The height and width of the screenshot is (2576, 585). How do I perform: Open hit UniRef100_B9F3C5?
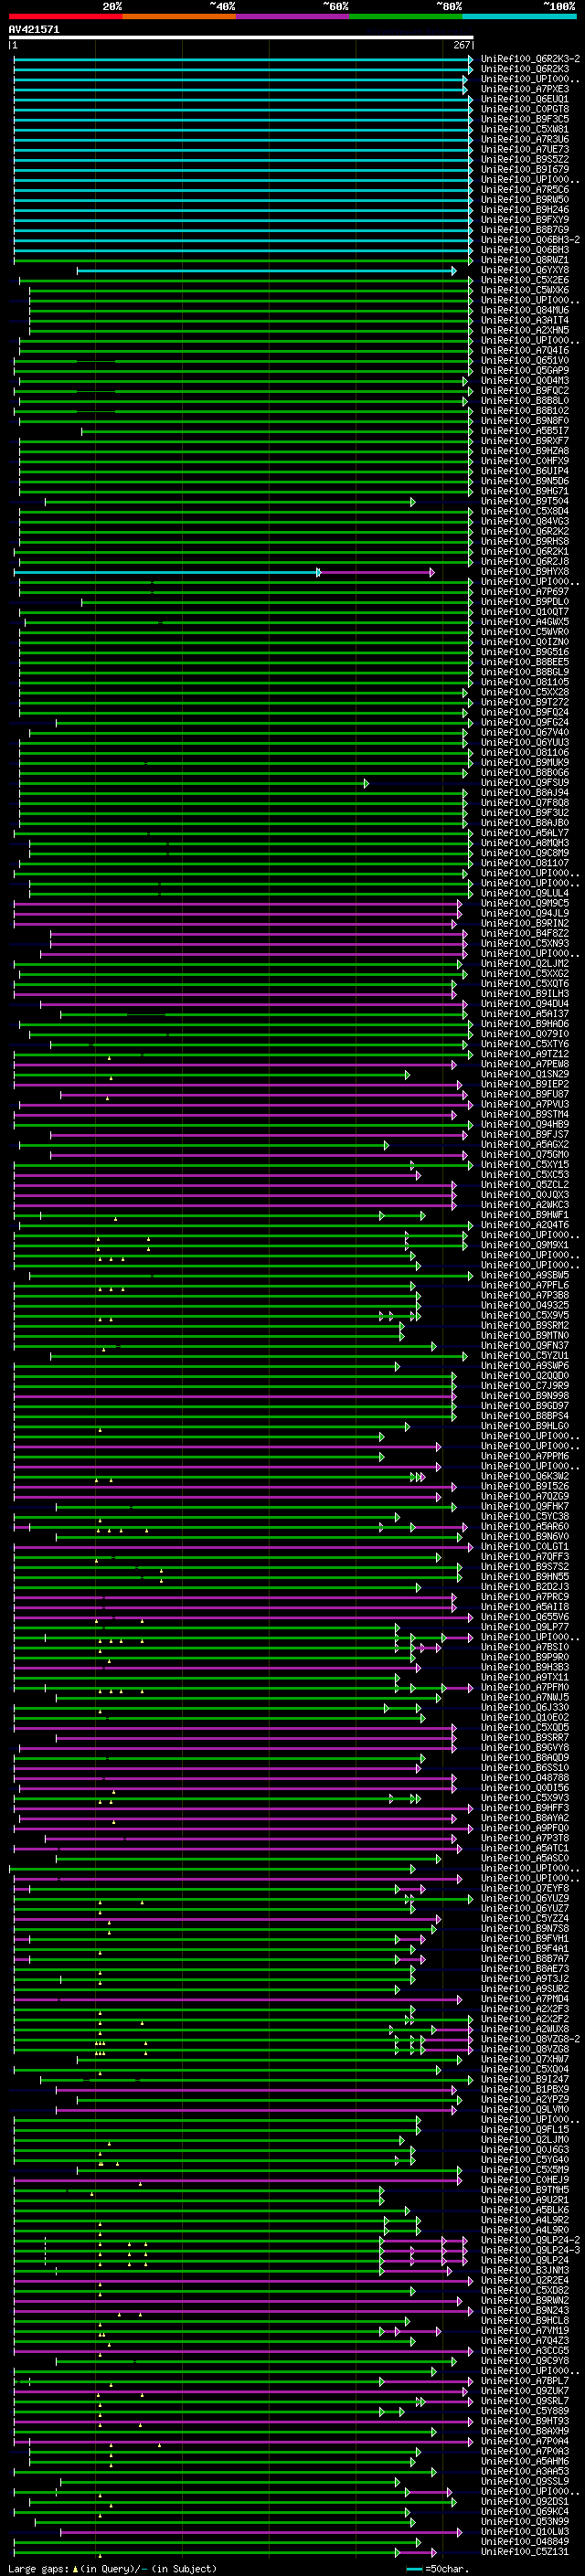[x=525, y=119]
